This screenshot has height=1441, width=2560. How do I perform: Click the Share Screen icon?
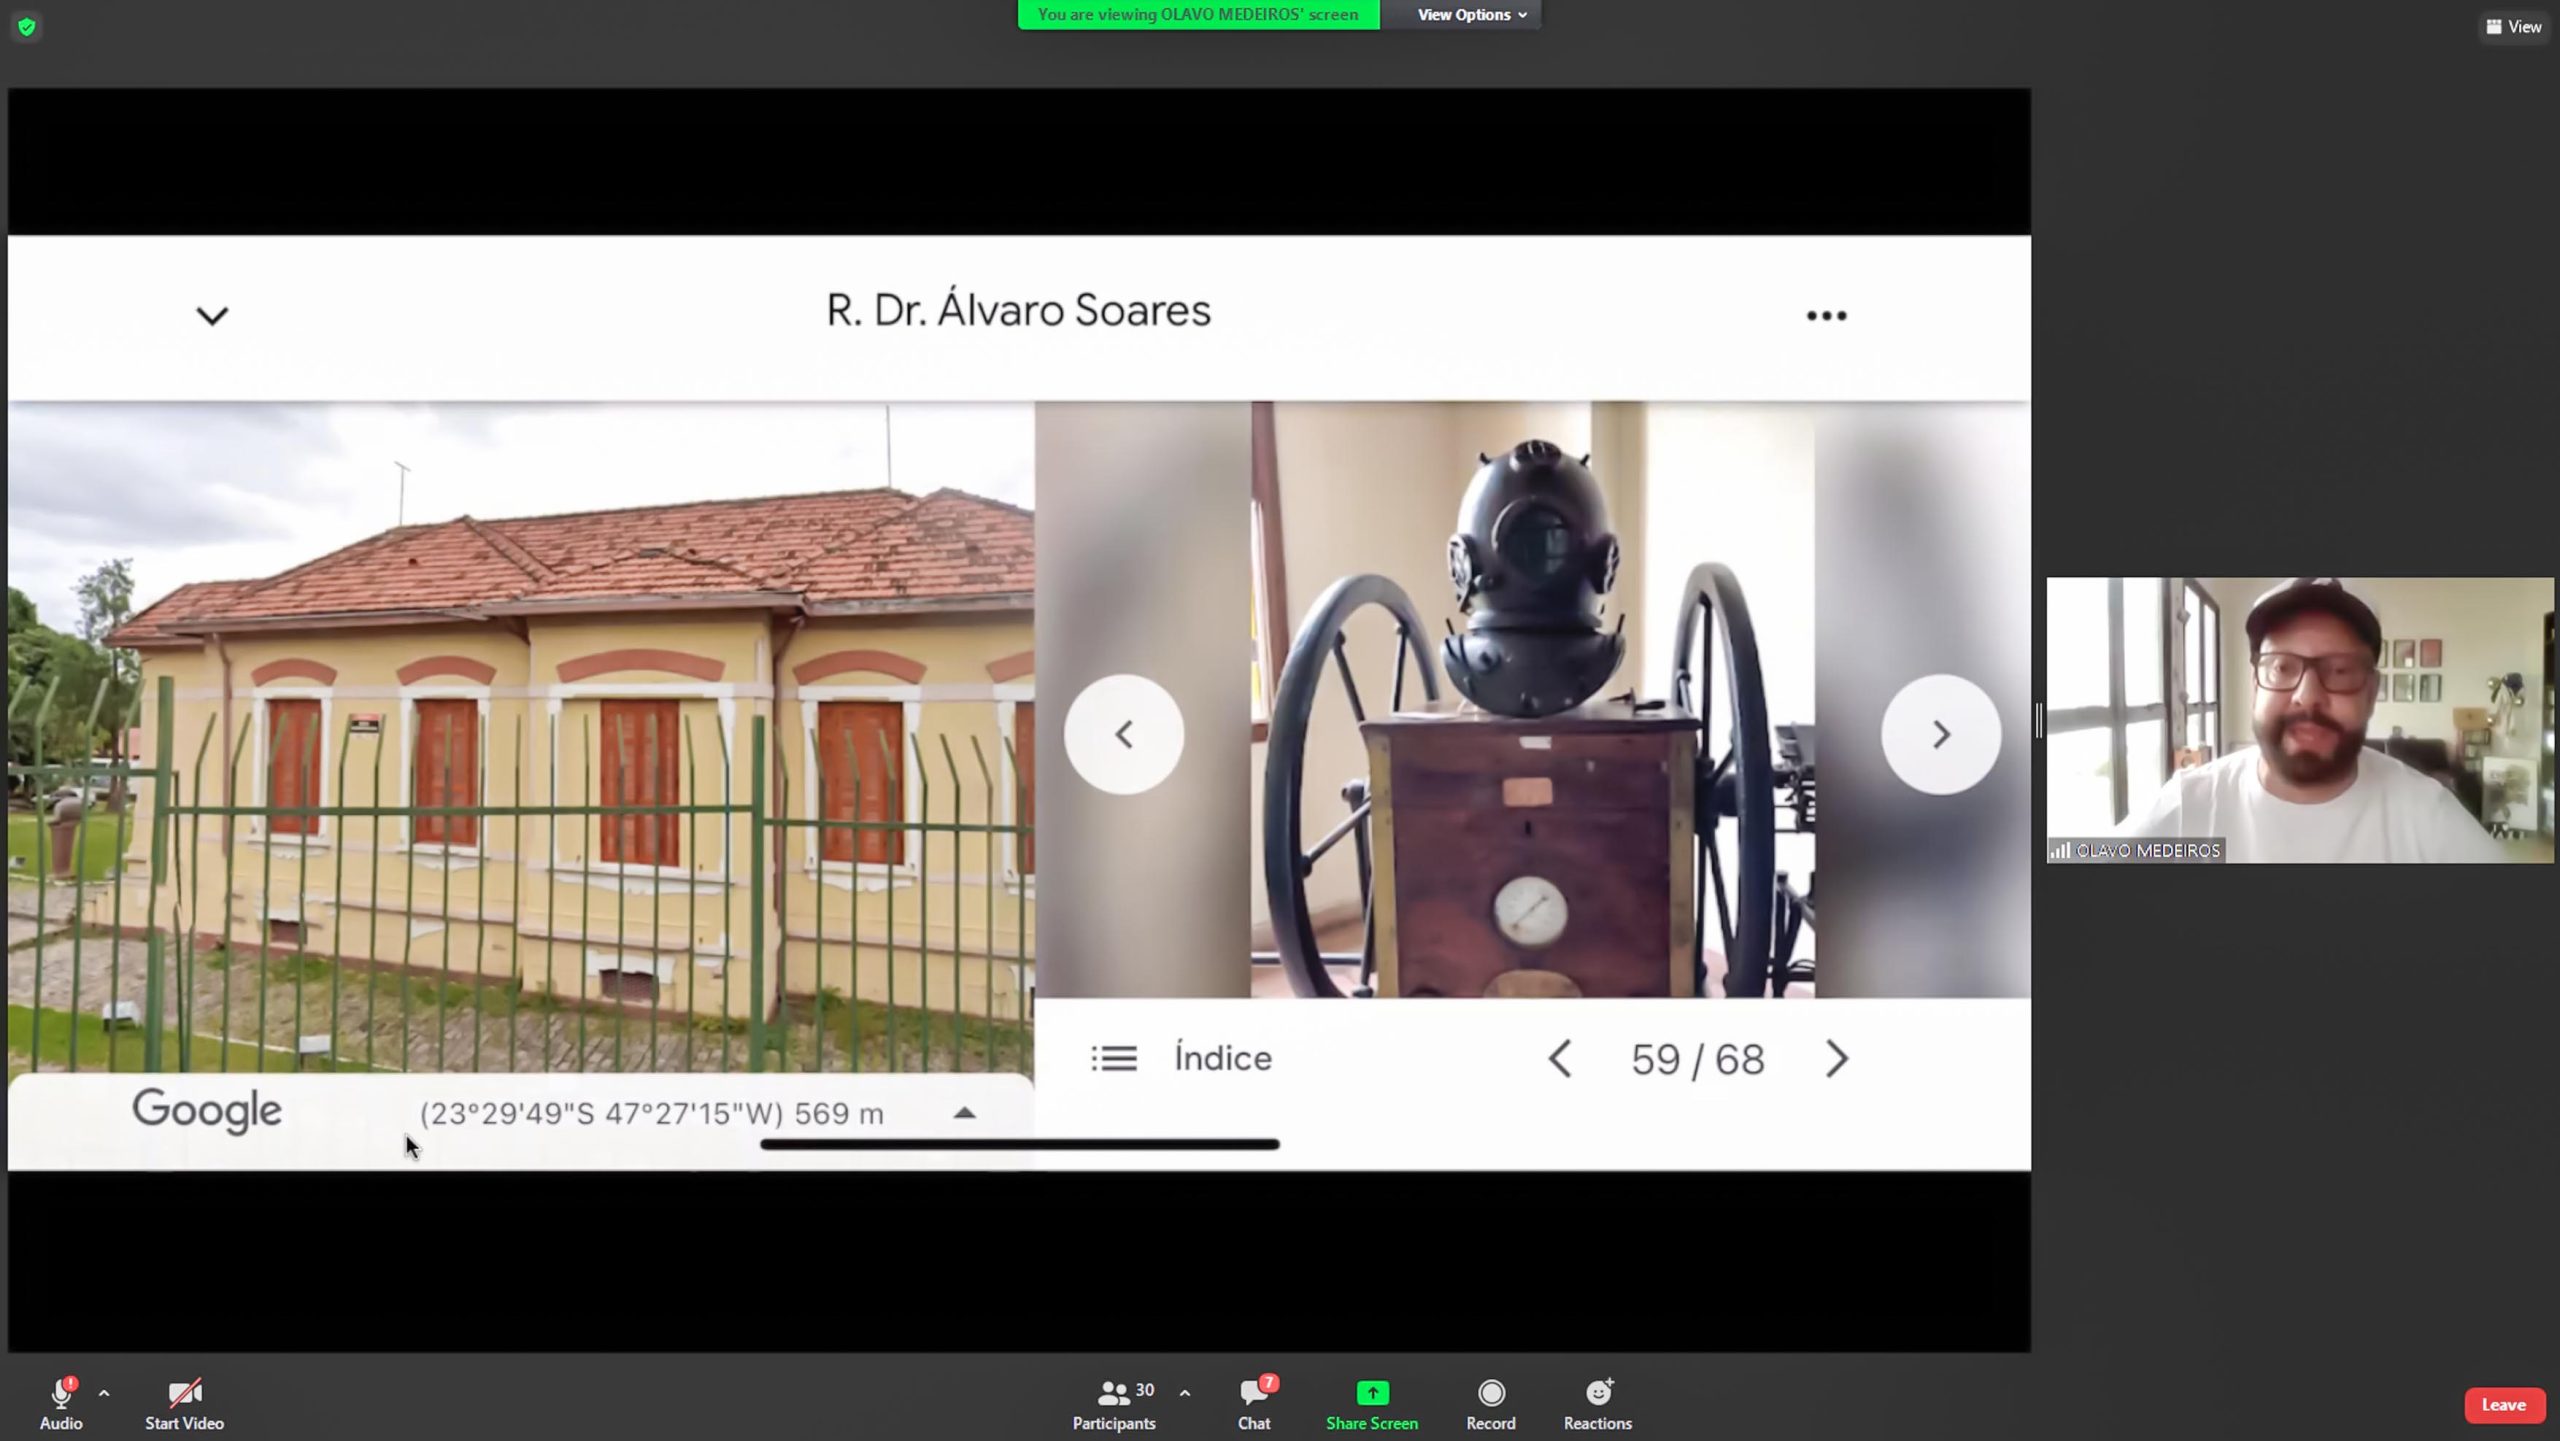point(1372,1393)
